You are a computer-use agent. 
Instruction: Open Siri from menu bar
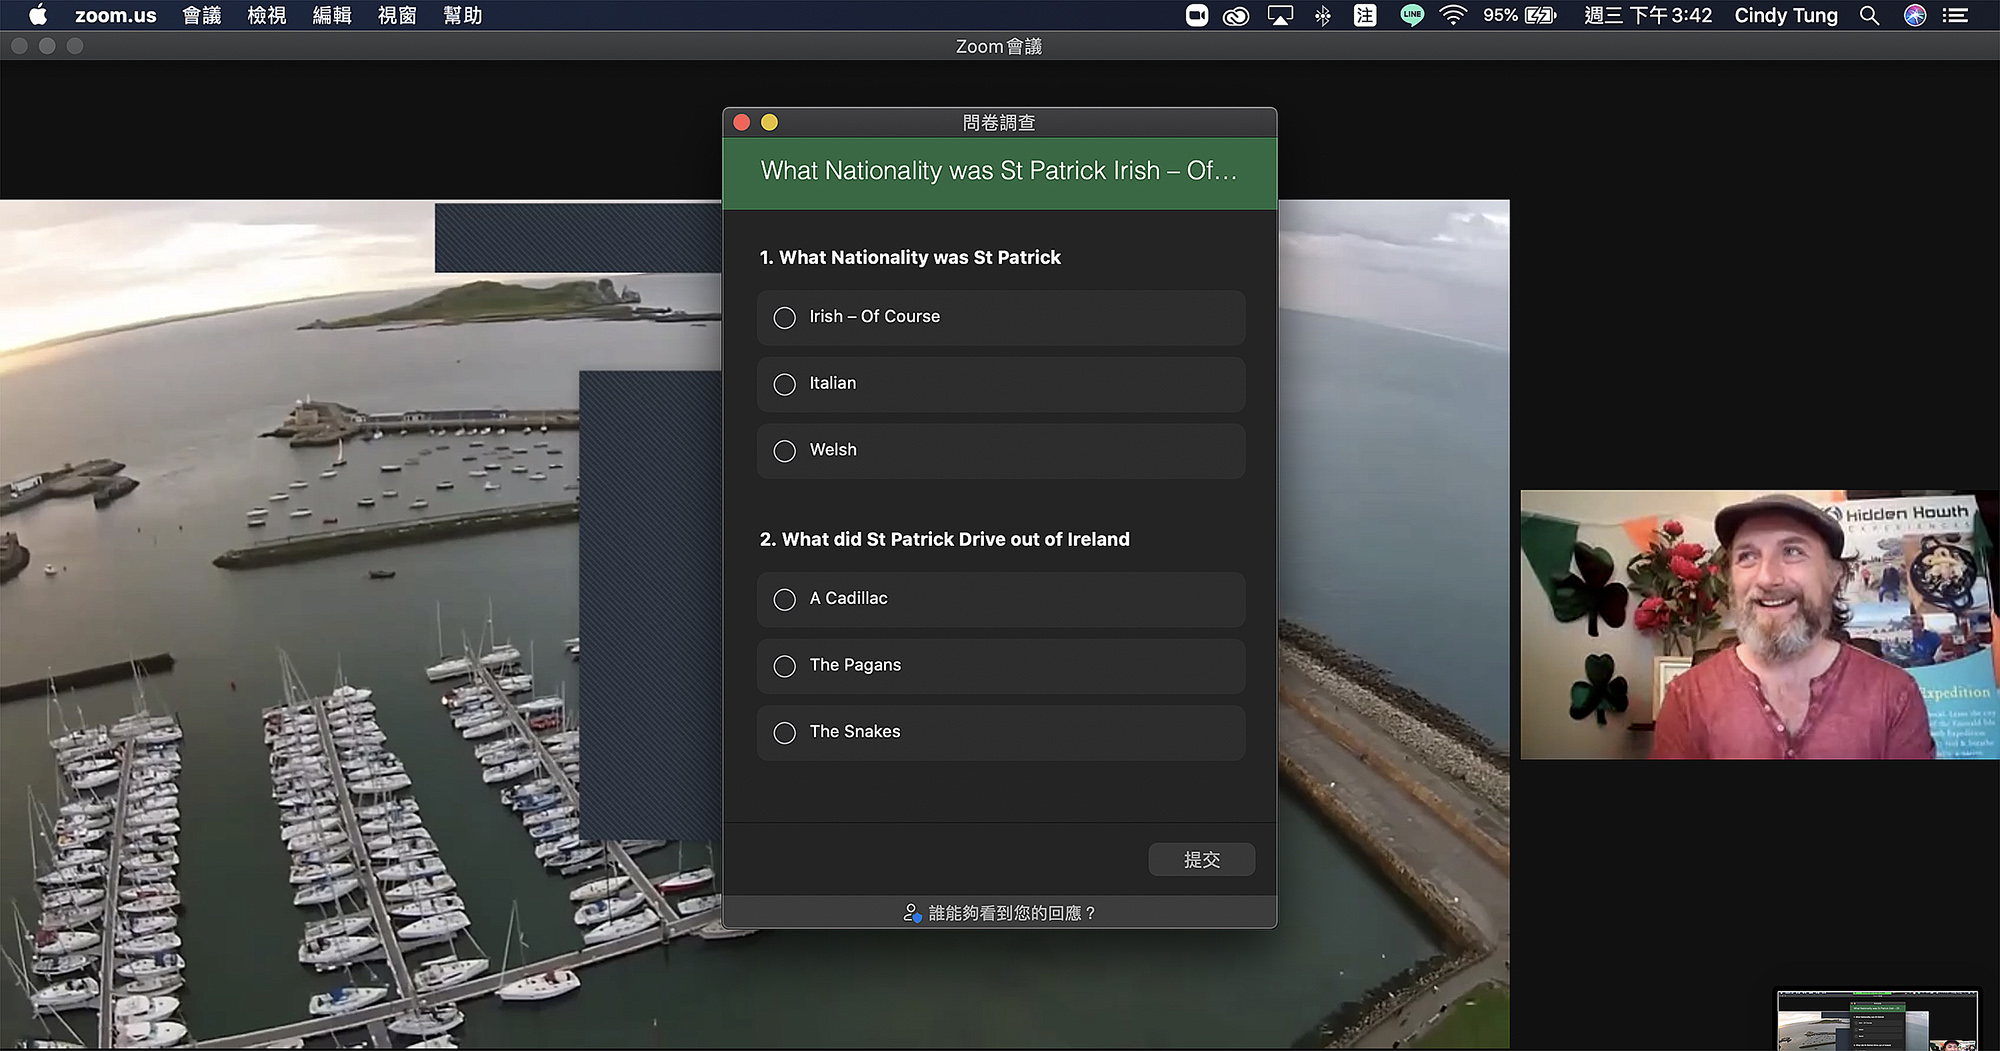[x=1915, y=15]
